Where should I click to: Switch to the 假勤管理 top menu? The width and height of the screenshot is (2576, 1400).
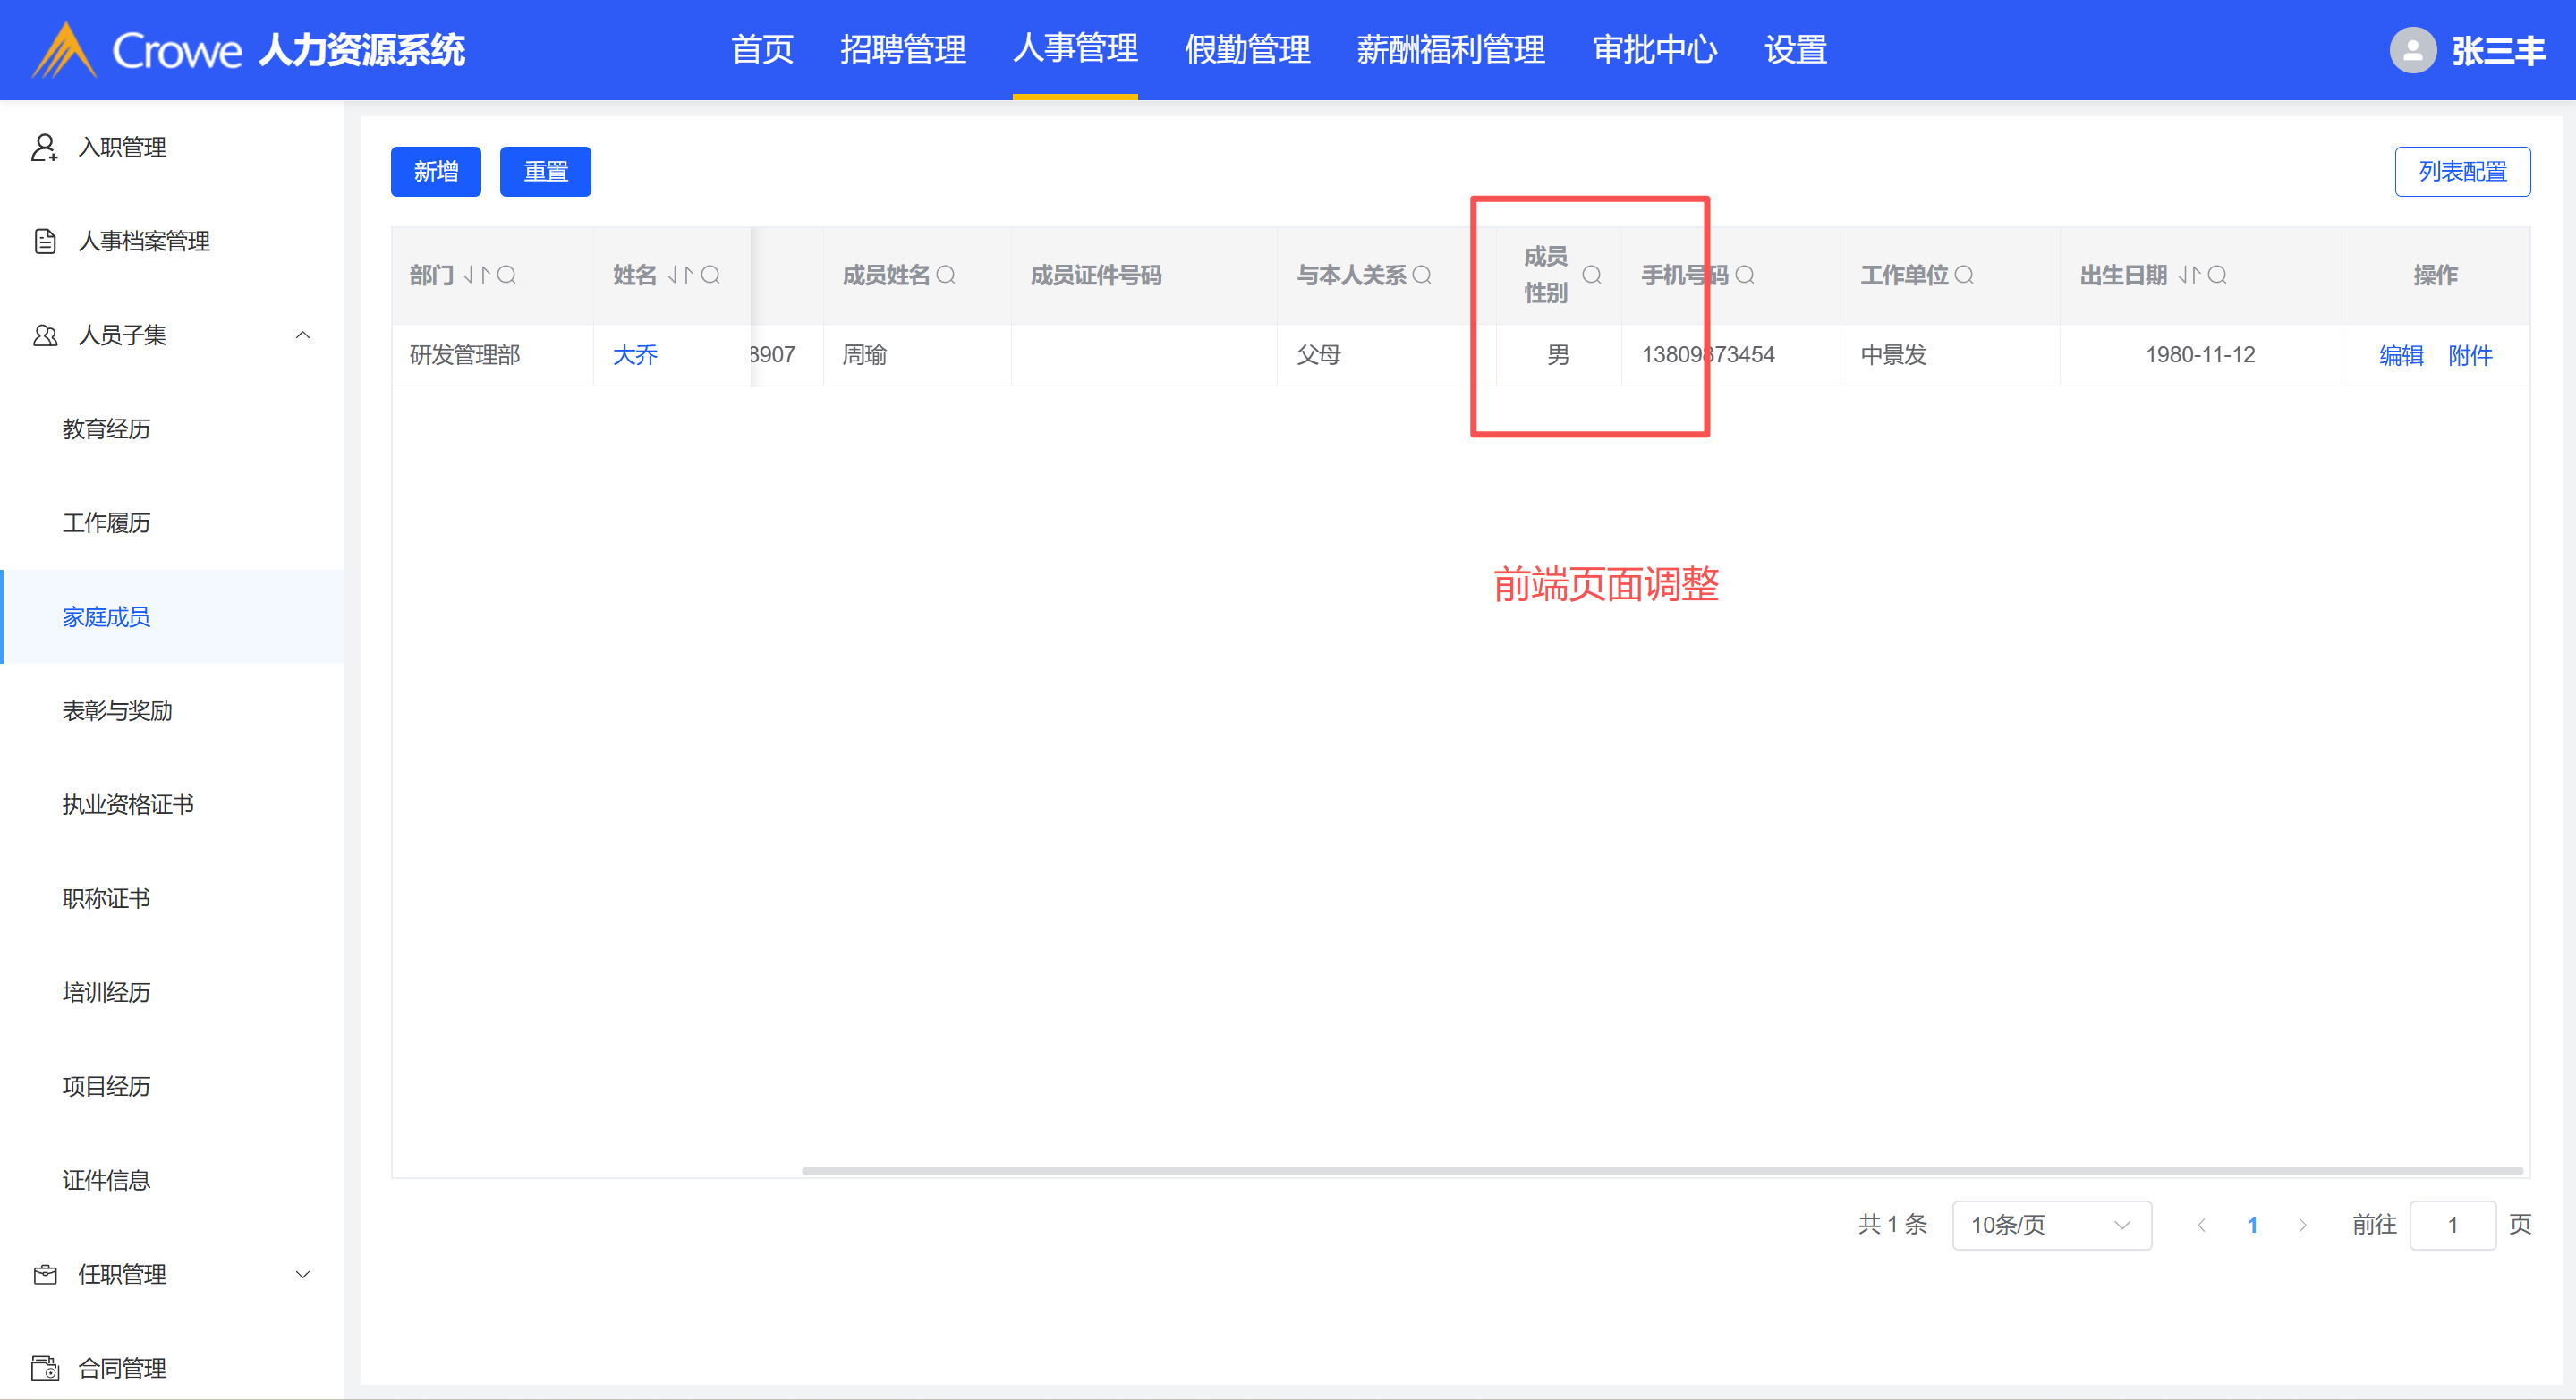click(x=1247, y=50)
